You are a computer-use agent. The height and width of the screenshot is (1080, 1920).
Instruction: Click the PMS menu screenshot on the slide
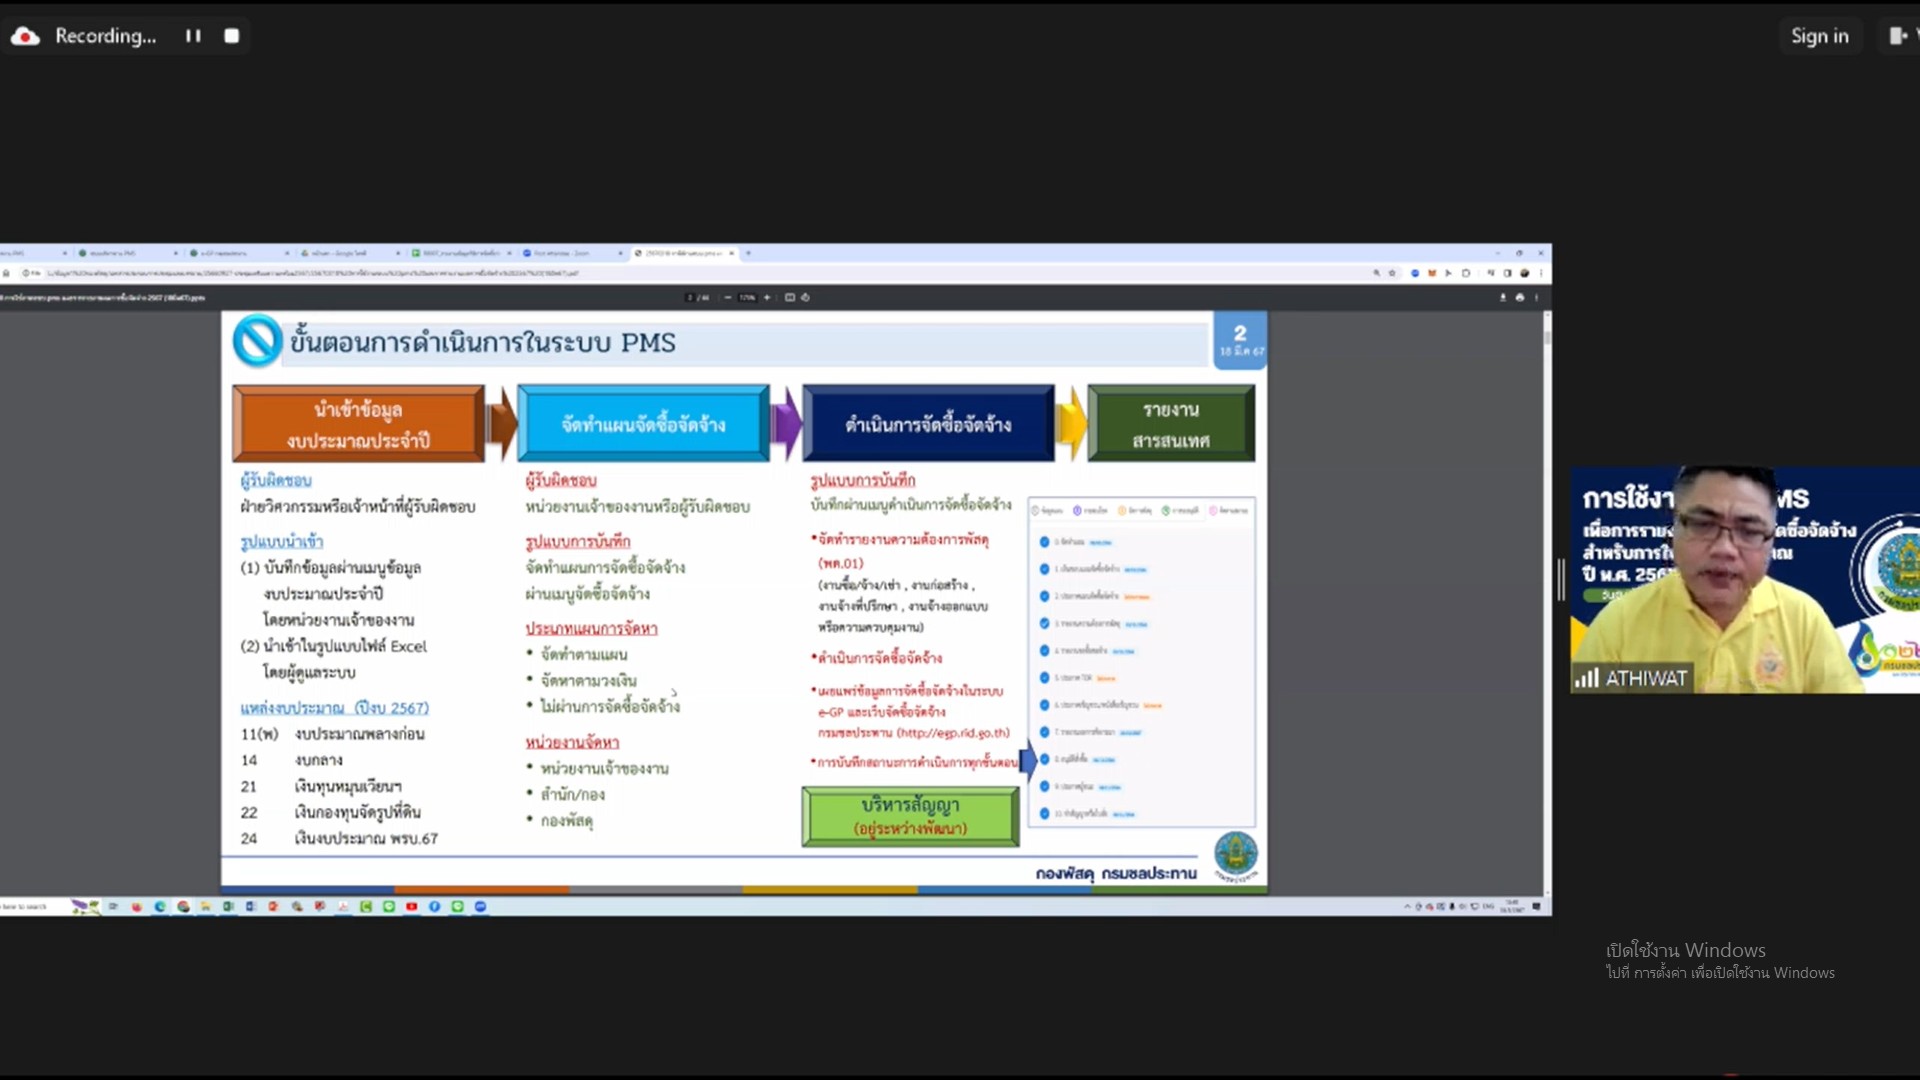click(x=1141, y=661)
